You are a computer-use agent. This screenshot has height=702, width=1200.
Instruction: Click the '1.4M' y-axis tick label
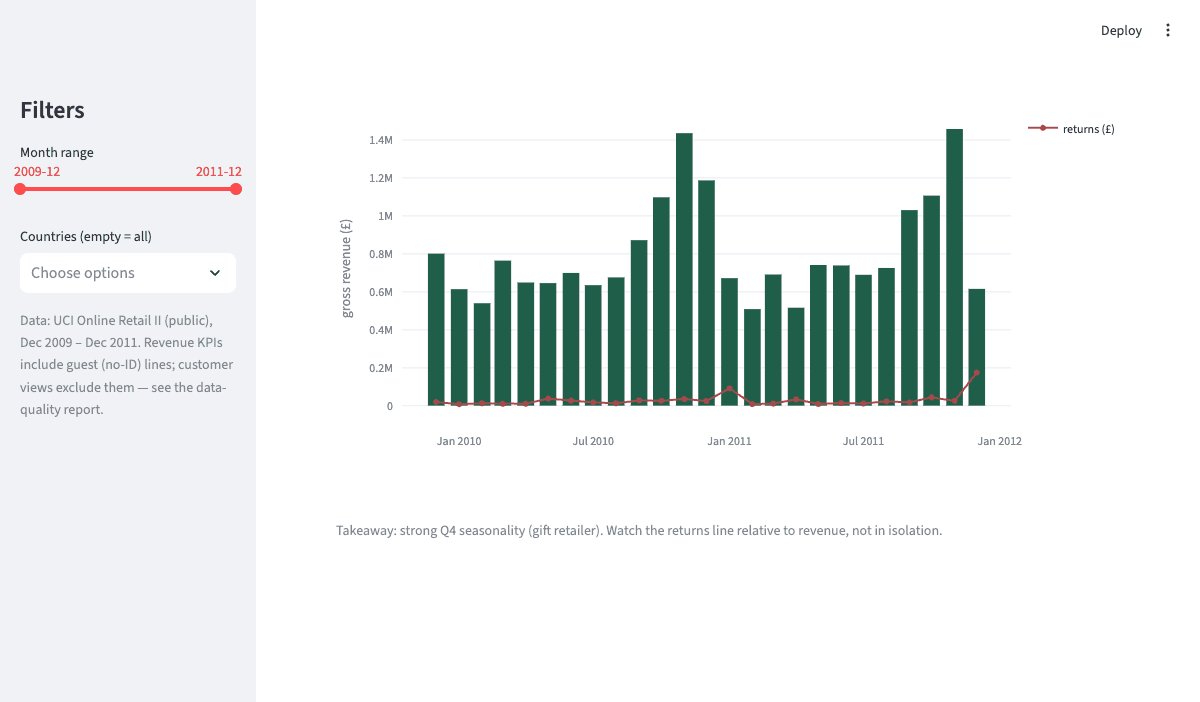tap(381, 140)
